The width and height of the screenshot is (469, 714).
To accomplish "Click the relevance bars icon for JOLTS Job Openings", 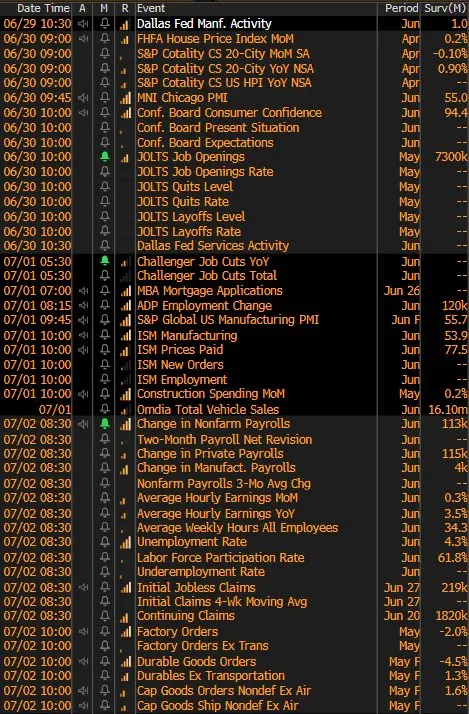I will click(124, 158).
